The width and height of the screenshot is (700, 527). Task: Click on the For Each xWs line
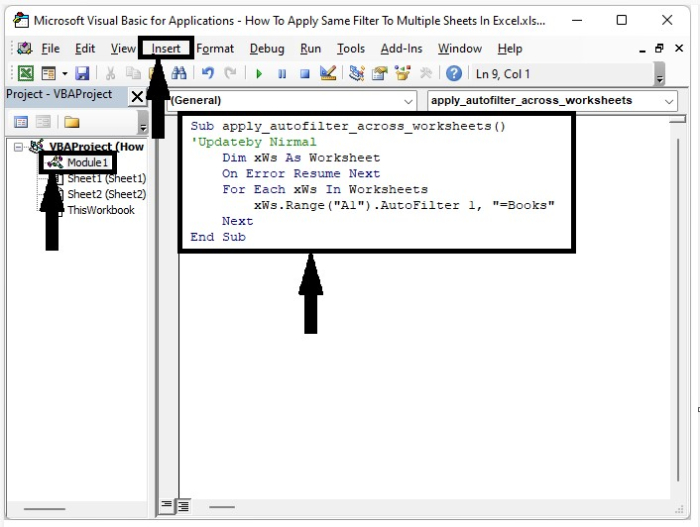(x=325, y=189)
